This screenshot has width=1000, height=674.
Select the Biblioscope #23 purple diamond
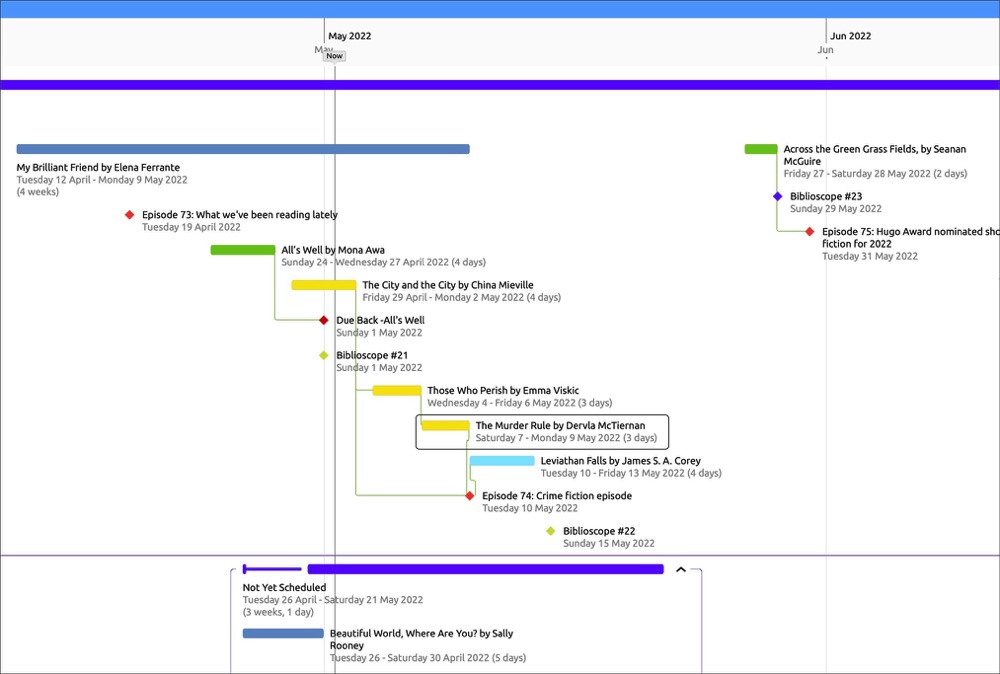[778, 197]
